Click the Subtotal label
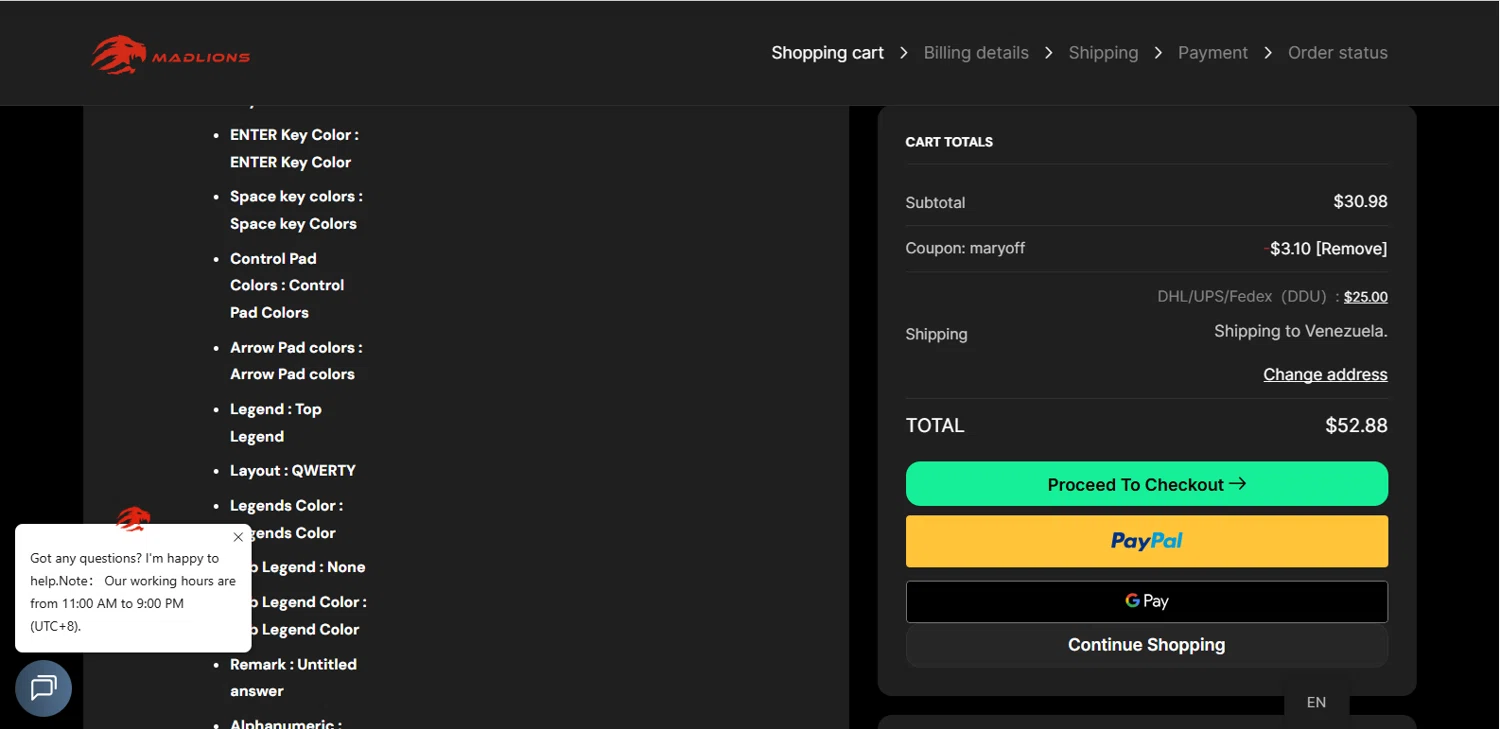1500x729 pixels. pos(935,203)
